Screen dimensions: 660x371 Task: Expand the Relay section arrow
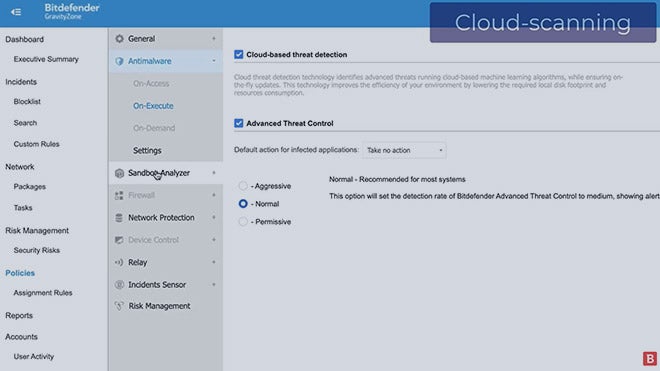point(214,262)
